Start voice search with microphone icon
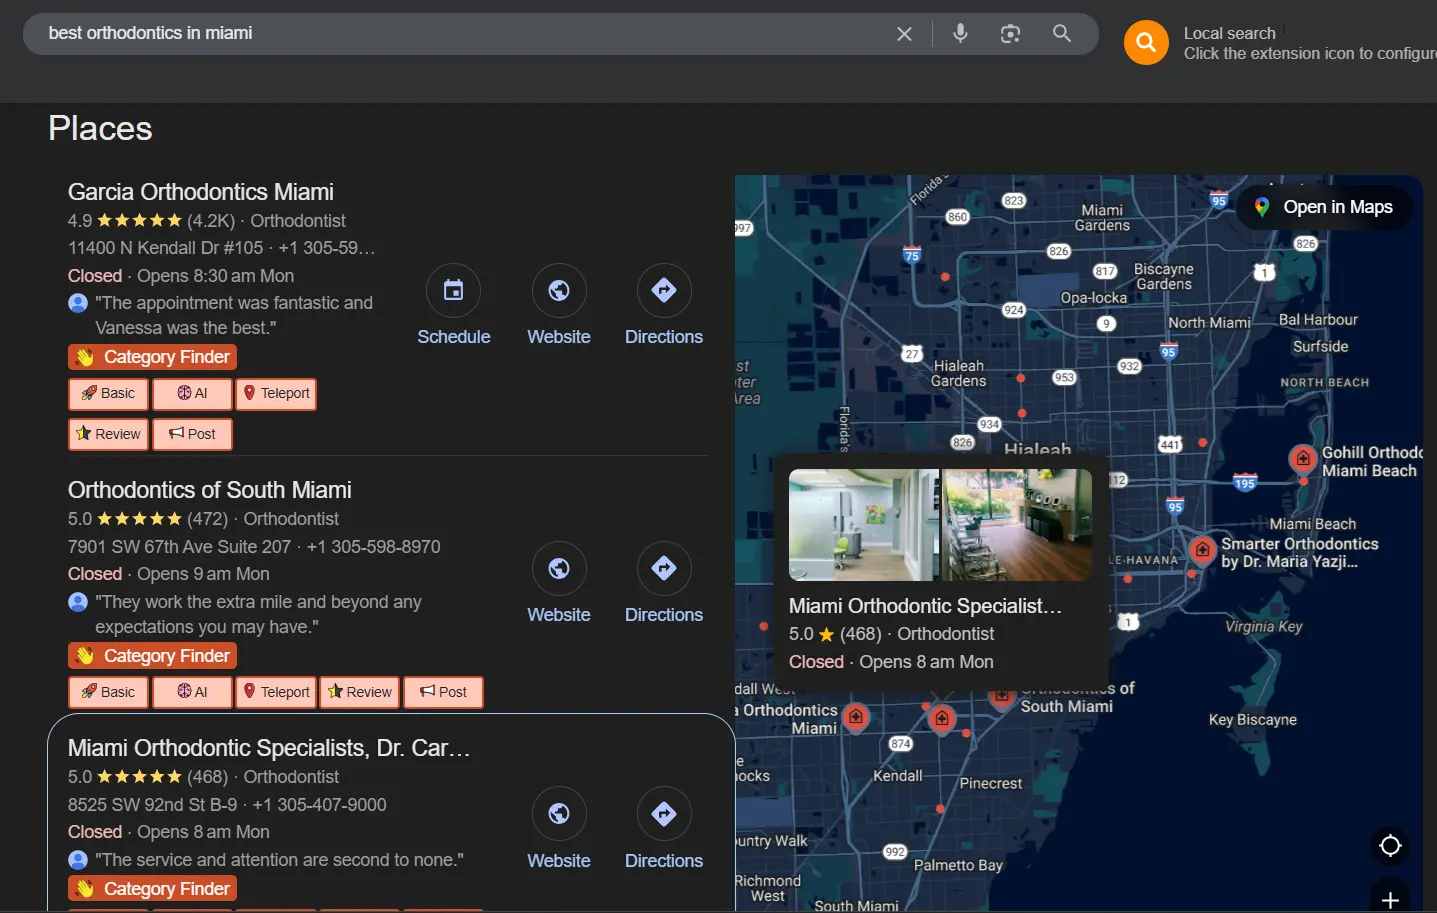 960,34
